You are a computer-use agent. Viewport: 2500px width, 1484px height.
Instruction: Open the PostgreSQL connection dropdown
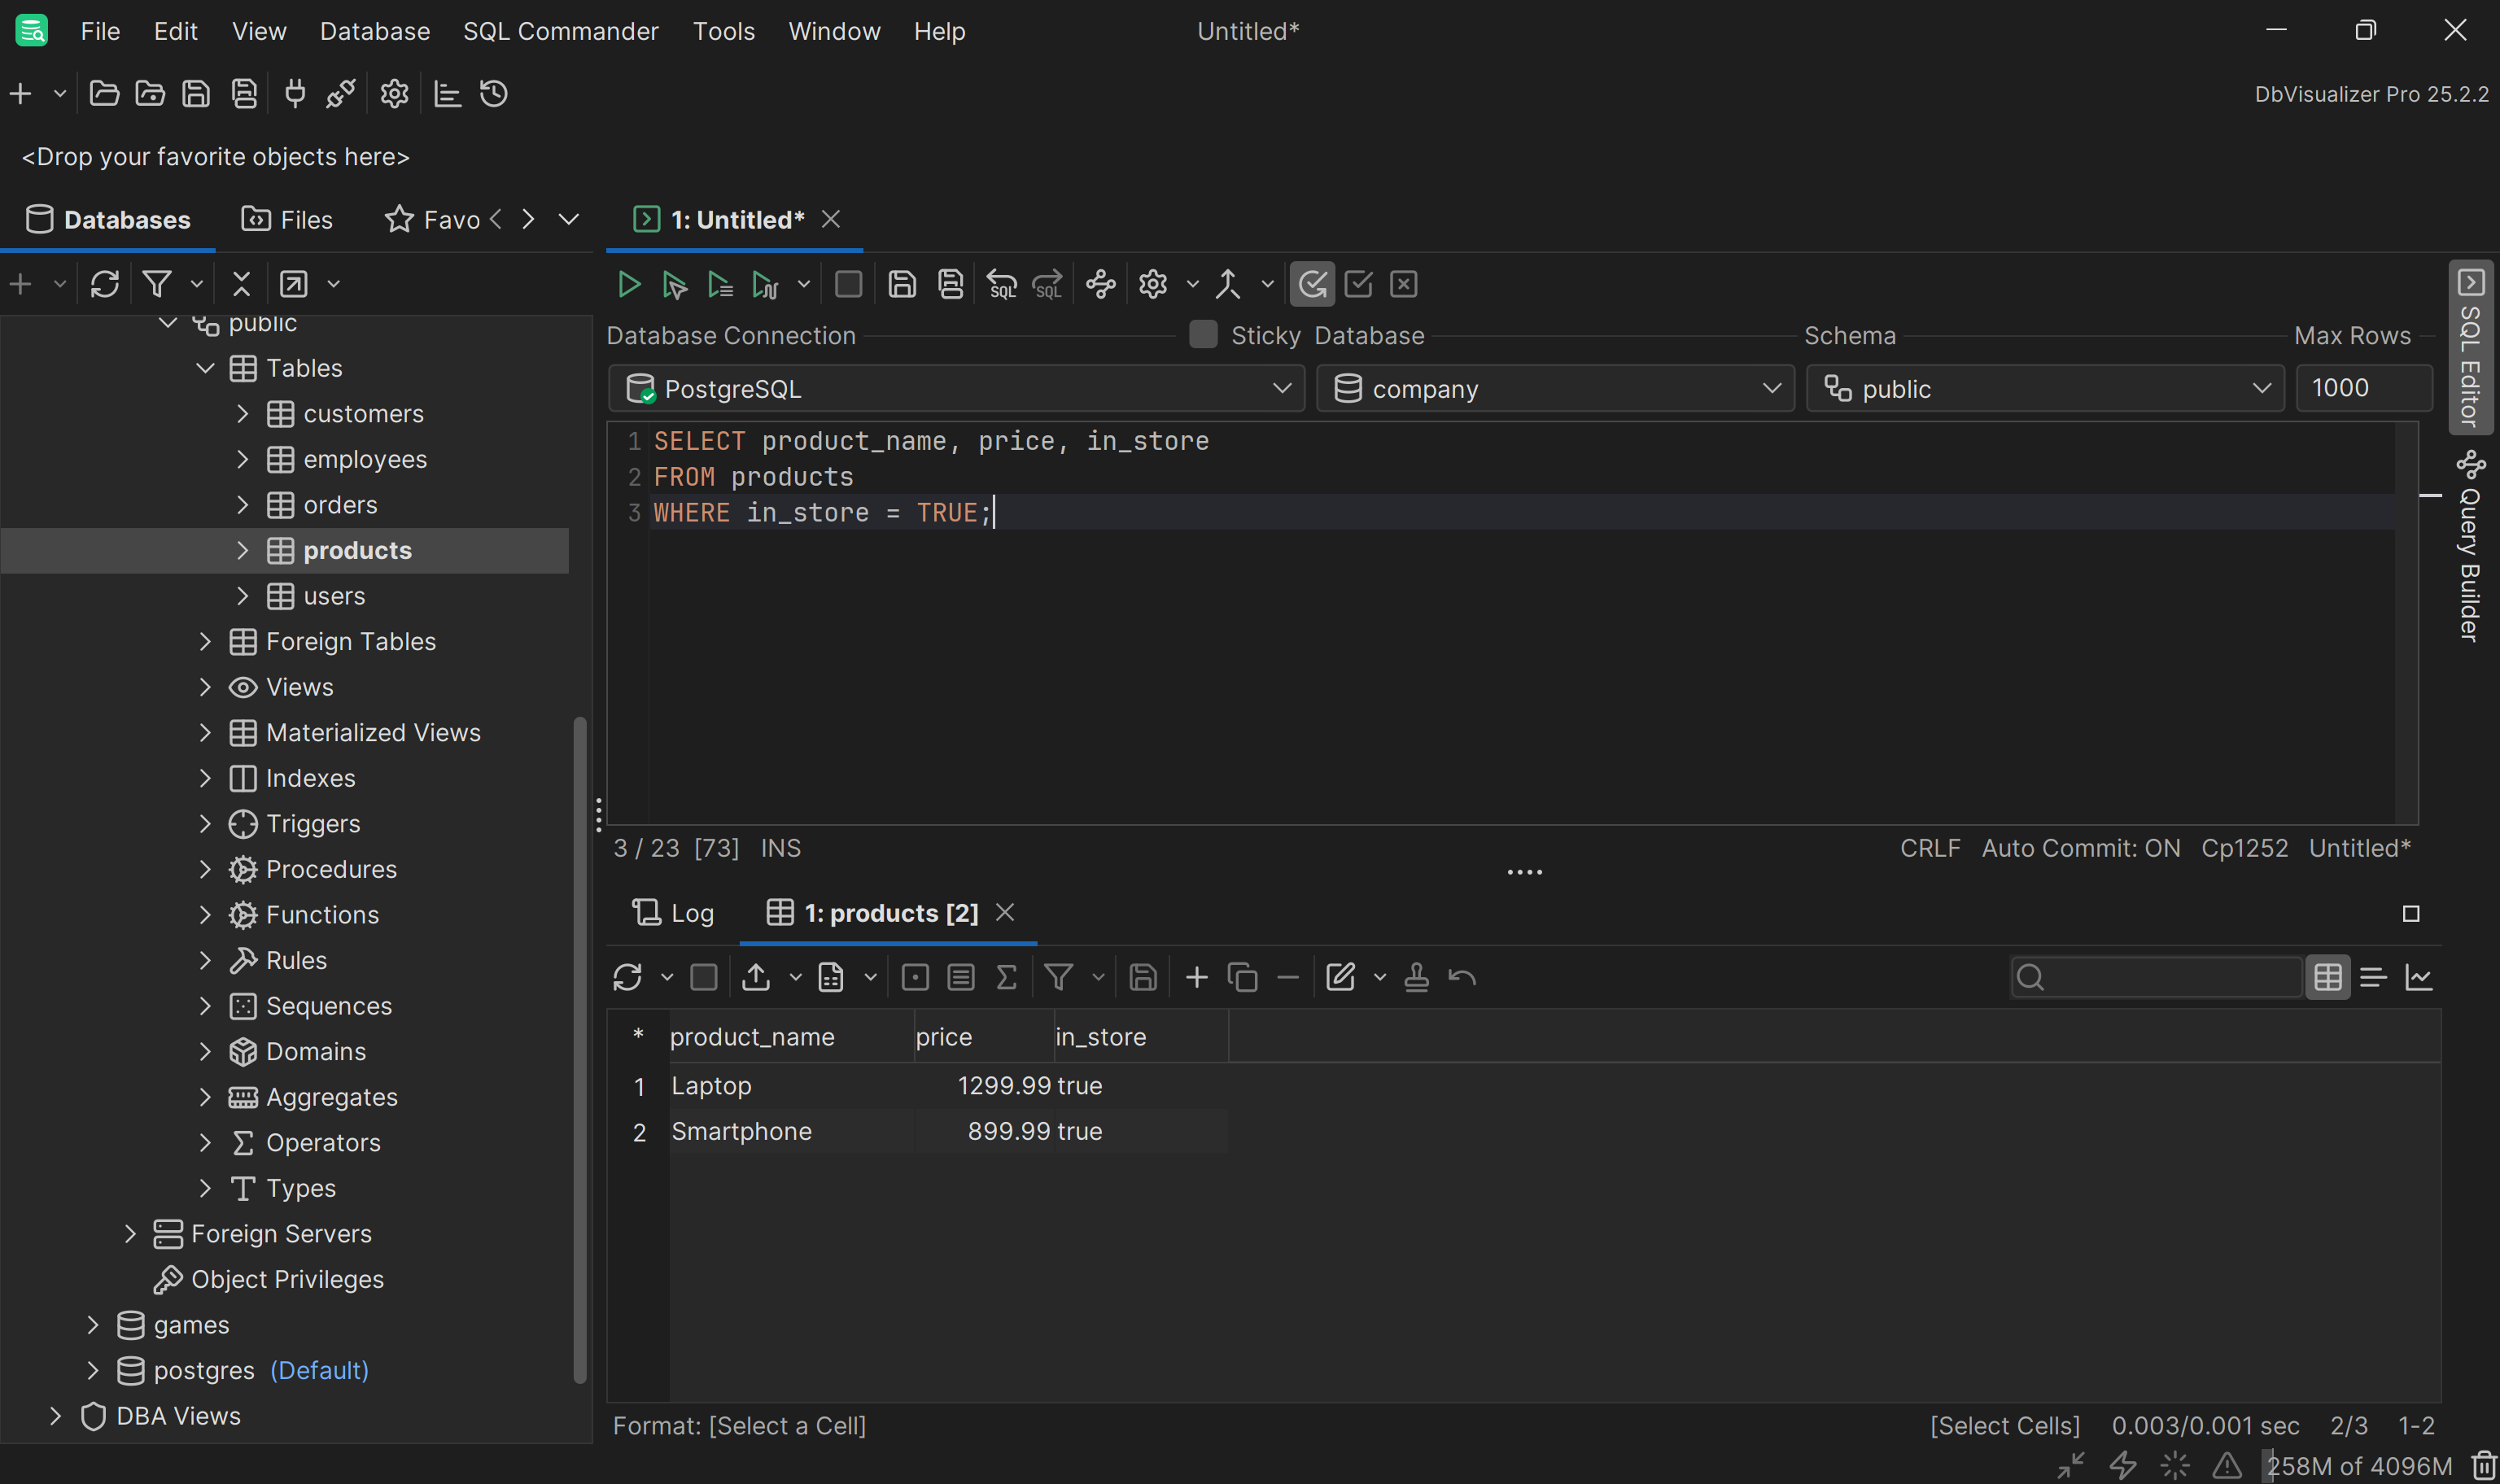(x=956, y=388)
